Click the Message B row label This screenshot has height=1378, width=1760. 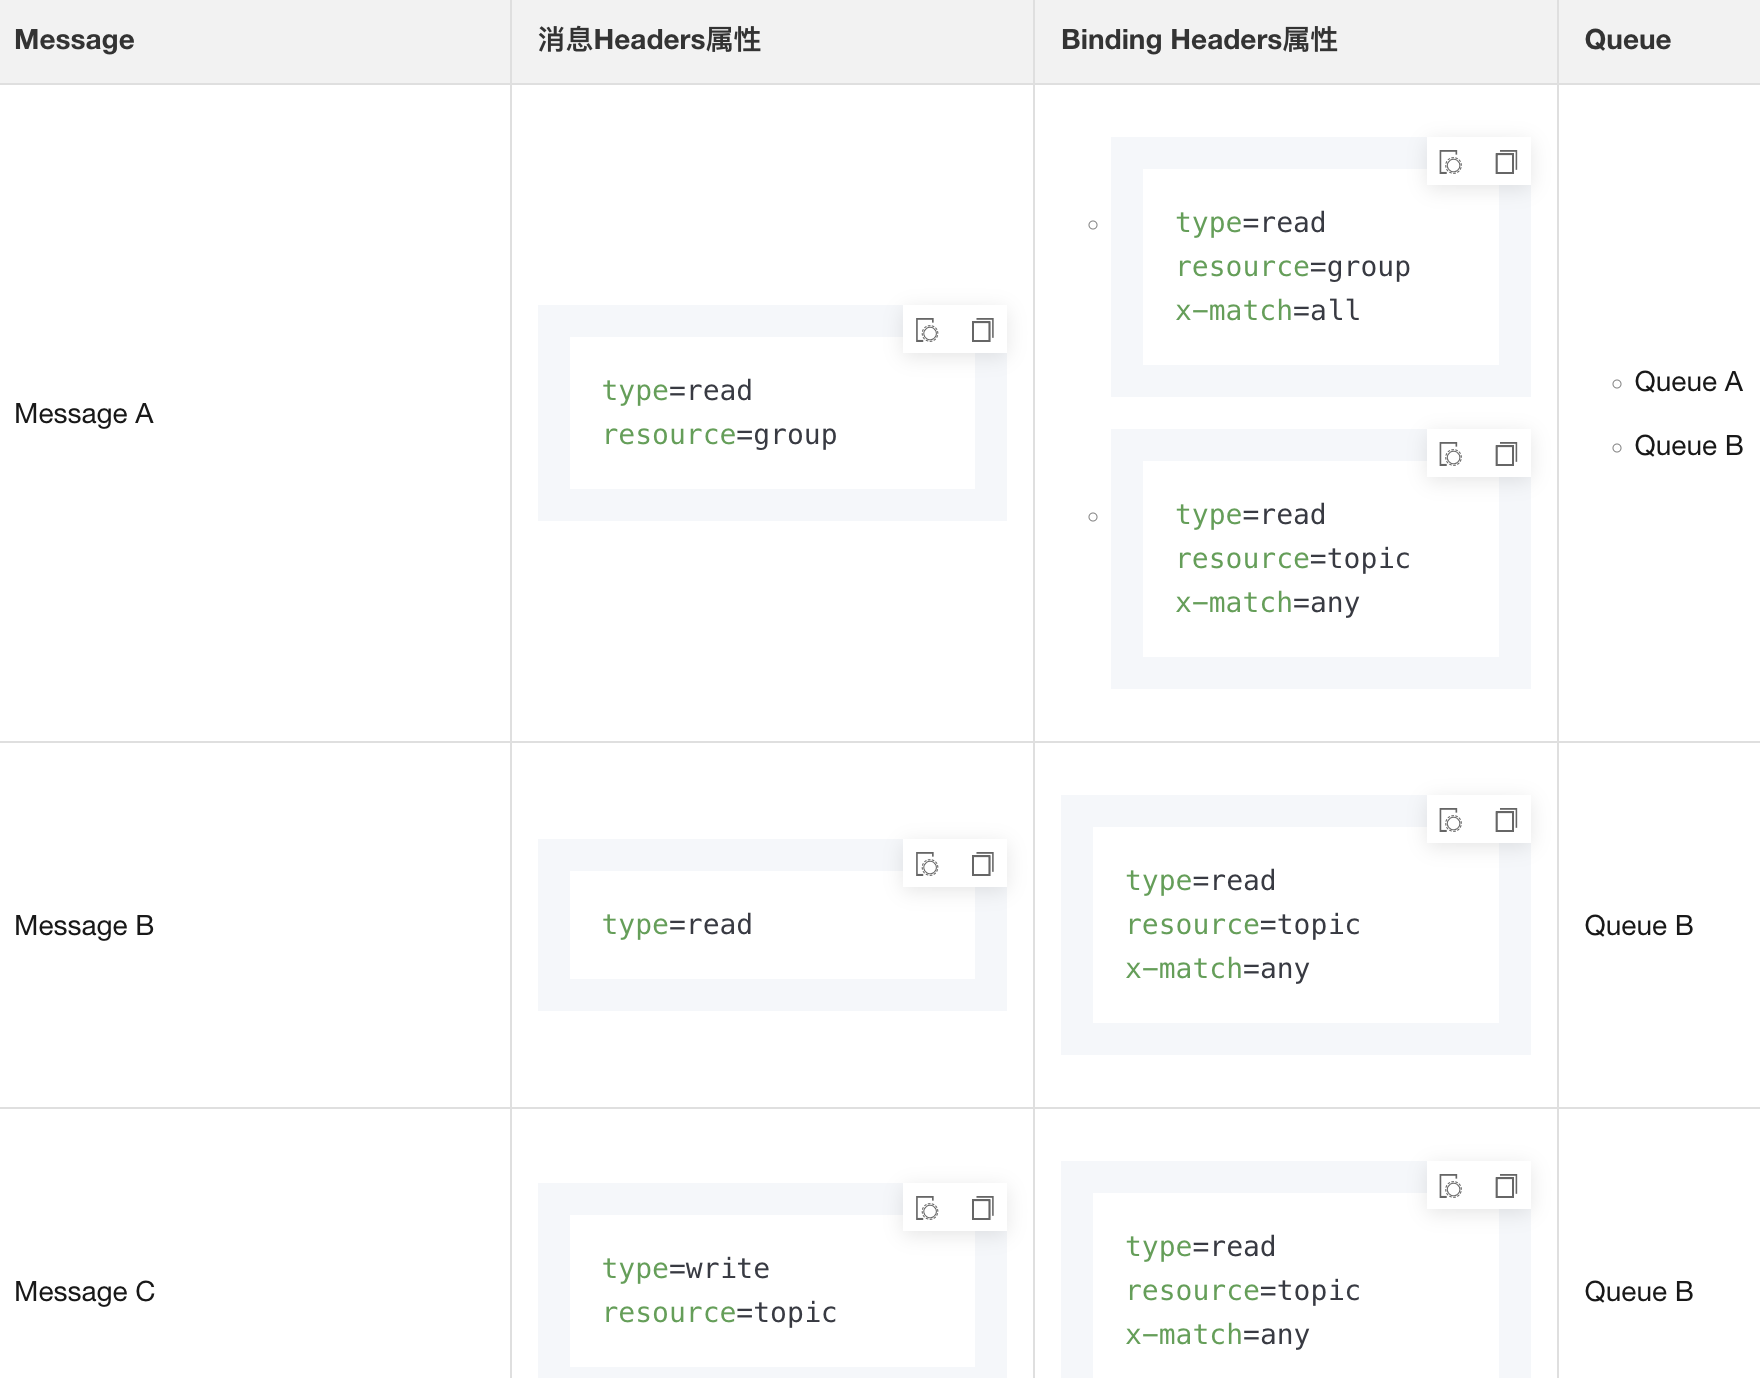click(x=84, y=926)
